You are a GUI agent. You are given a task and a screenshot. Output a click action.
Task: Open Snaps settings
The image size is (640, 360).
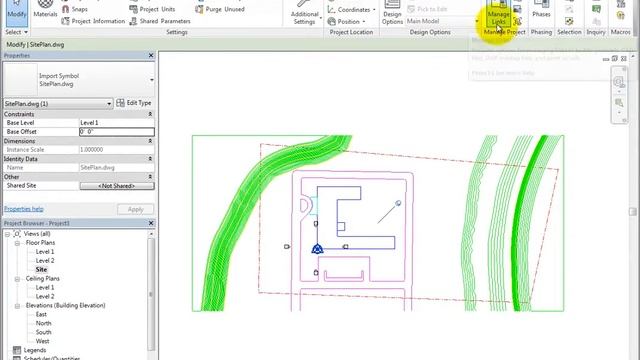(x=75, y=9)
